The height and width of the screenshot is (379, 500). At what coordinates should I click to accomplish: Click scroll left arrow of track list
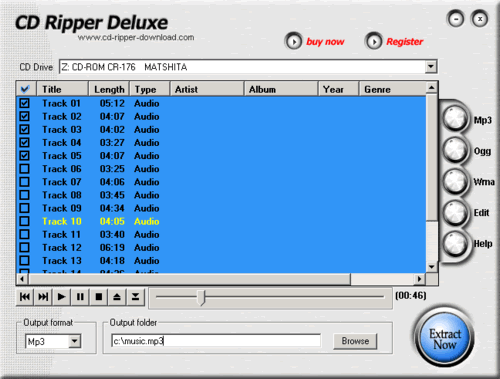22,279
